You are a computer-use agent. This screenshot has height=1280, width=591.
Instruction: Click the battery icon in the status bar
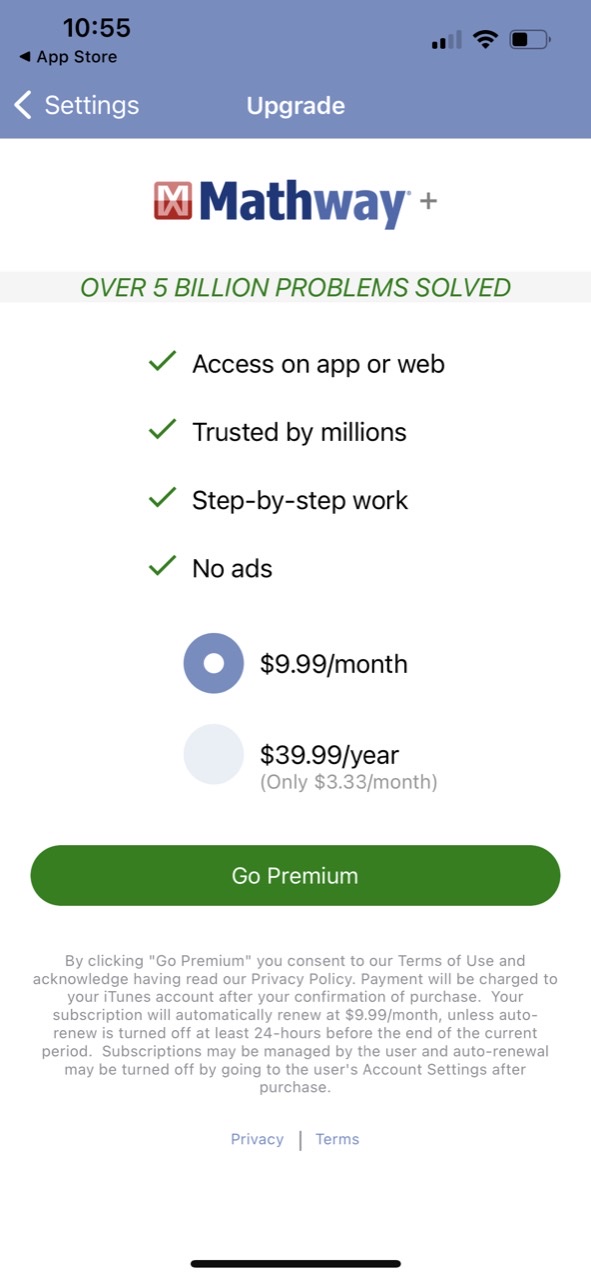tap(529, 39)
